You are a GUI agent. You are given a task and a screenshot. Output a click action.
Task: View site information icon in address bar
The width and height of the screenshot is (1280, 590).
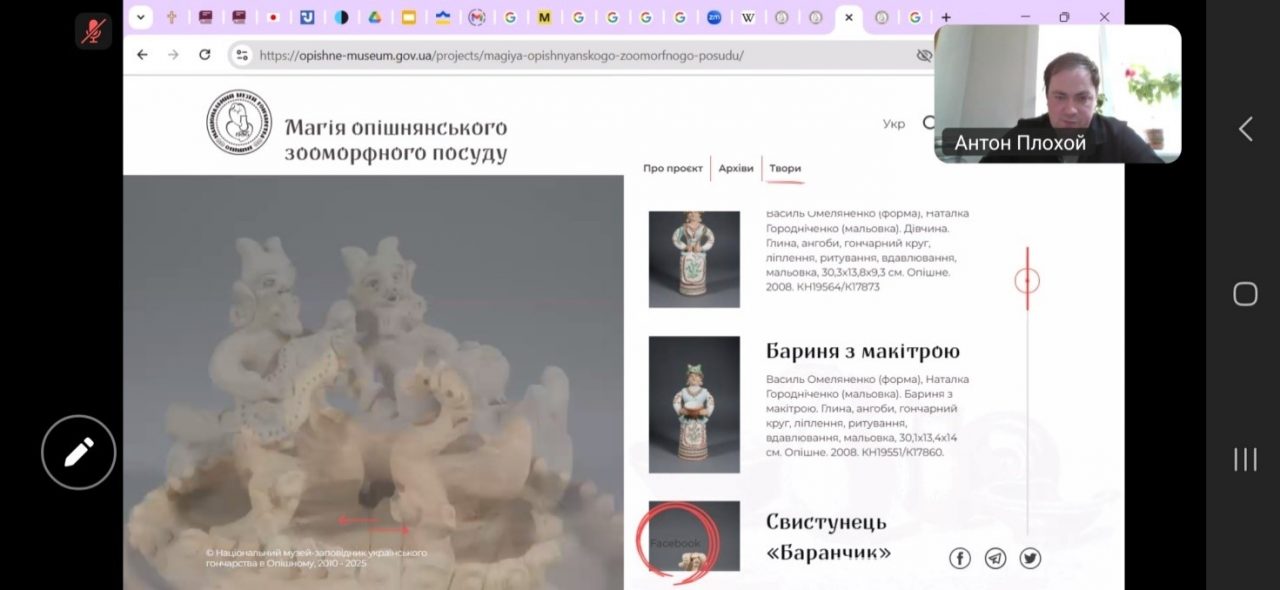coord(241,55)
